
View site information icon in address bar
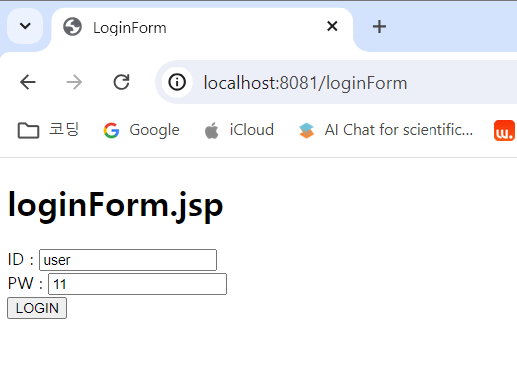coord(177,82)
